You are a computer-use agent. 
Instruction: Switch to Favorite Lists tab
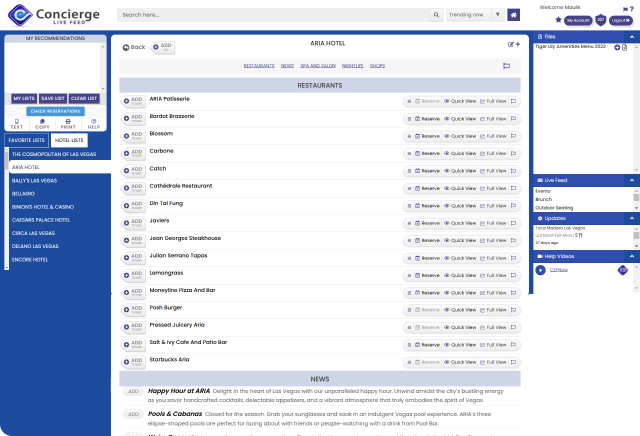coord(27,140)
